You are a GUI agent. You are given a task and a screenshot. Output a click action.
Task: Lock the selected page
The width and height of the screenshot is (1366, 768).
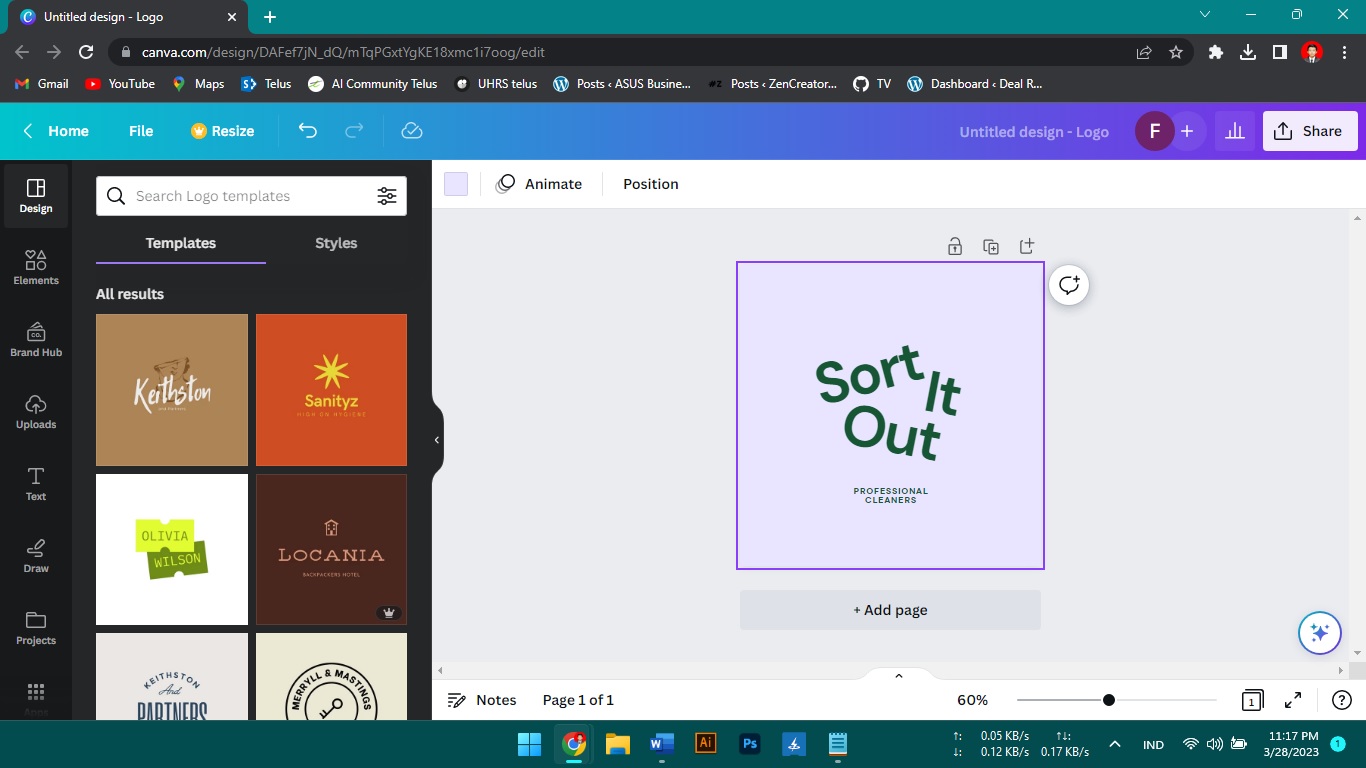click(x=955, y=245)
